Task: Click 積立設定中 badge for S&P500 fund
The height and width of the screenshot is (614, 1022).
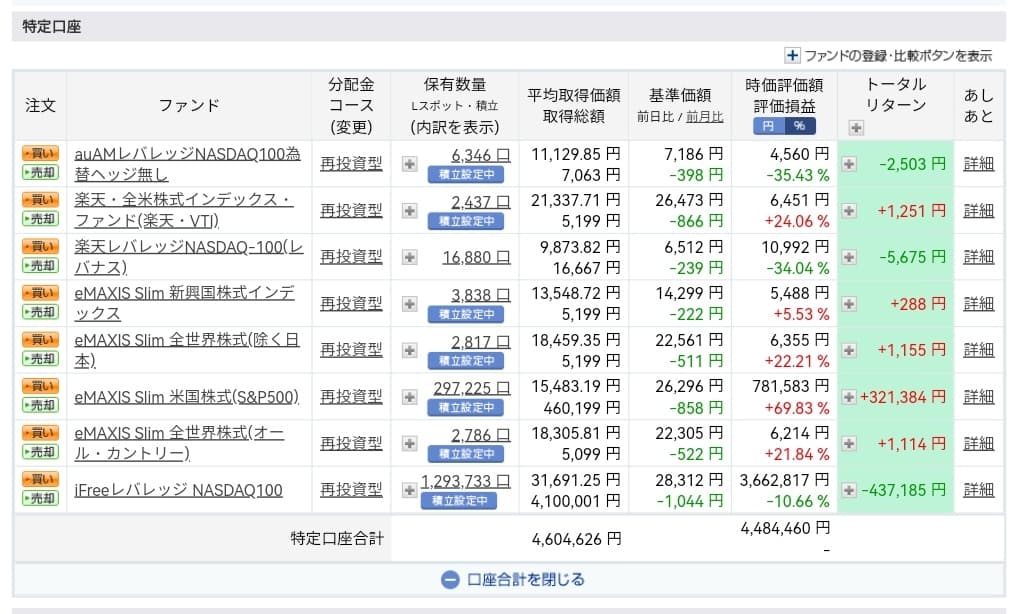Action: click(x=465, y=408)
